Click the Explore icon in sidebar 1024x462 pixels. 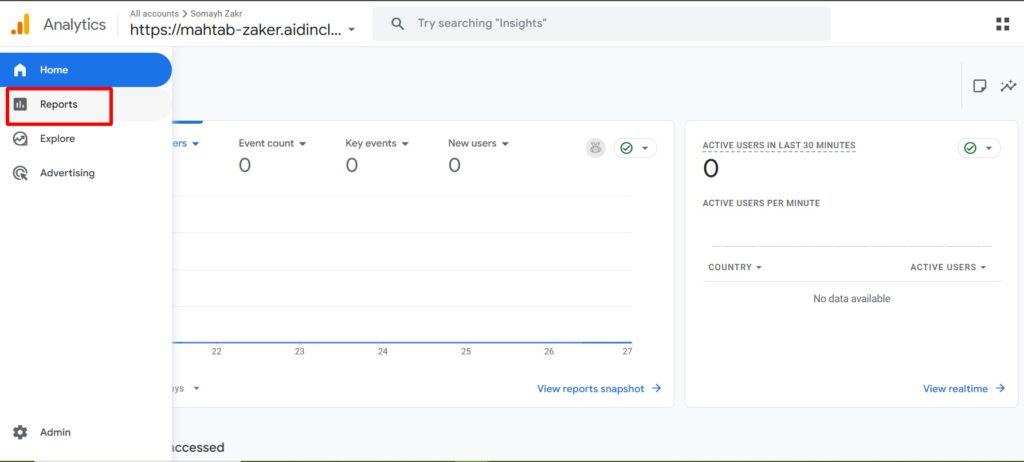pyautogui.click(x=20, y=139)
